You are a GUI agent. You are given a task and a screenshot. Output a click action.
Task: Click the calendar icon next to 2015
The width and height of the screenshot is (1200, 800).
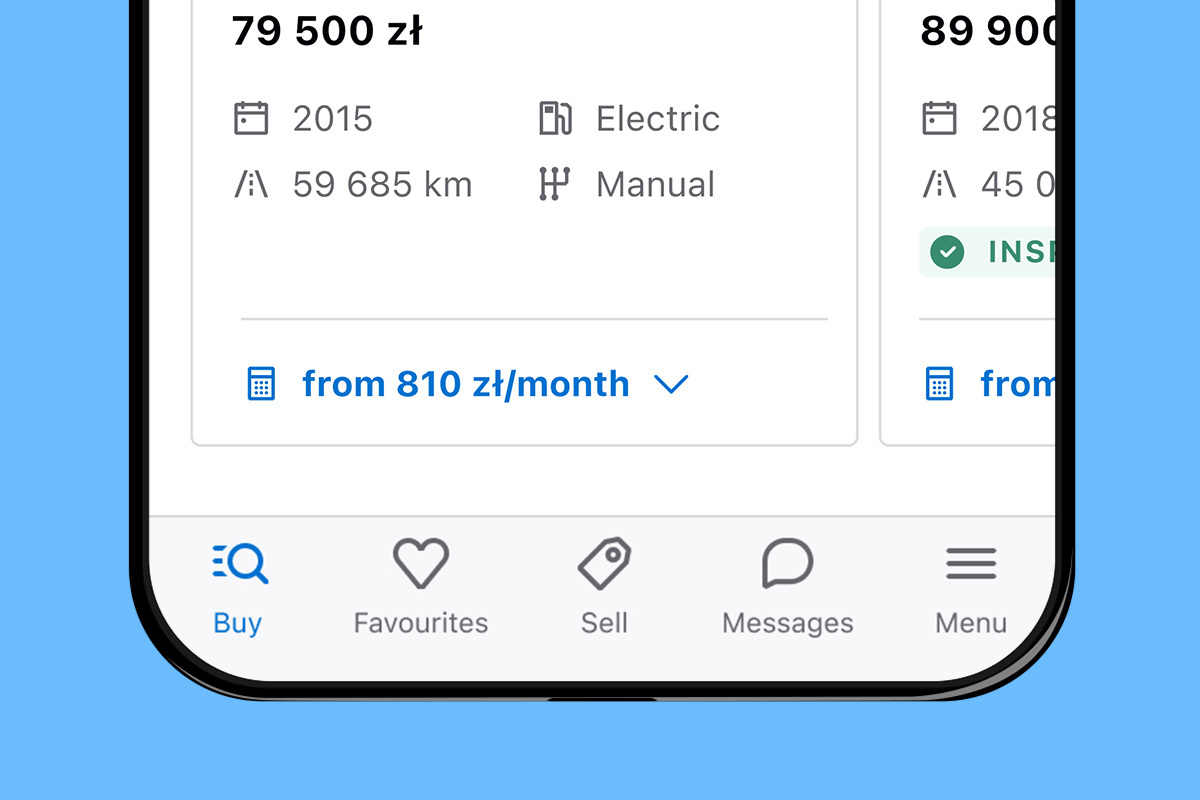[252, 118]
